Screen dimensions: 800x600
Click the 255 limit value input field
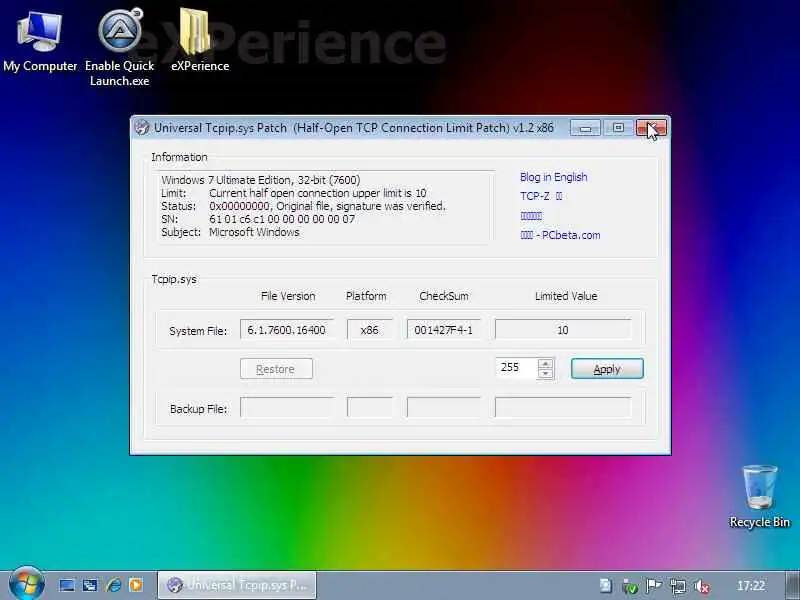tap(516, 368)
